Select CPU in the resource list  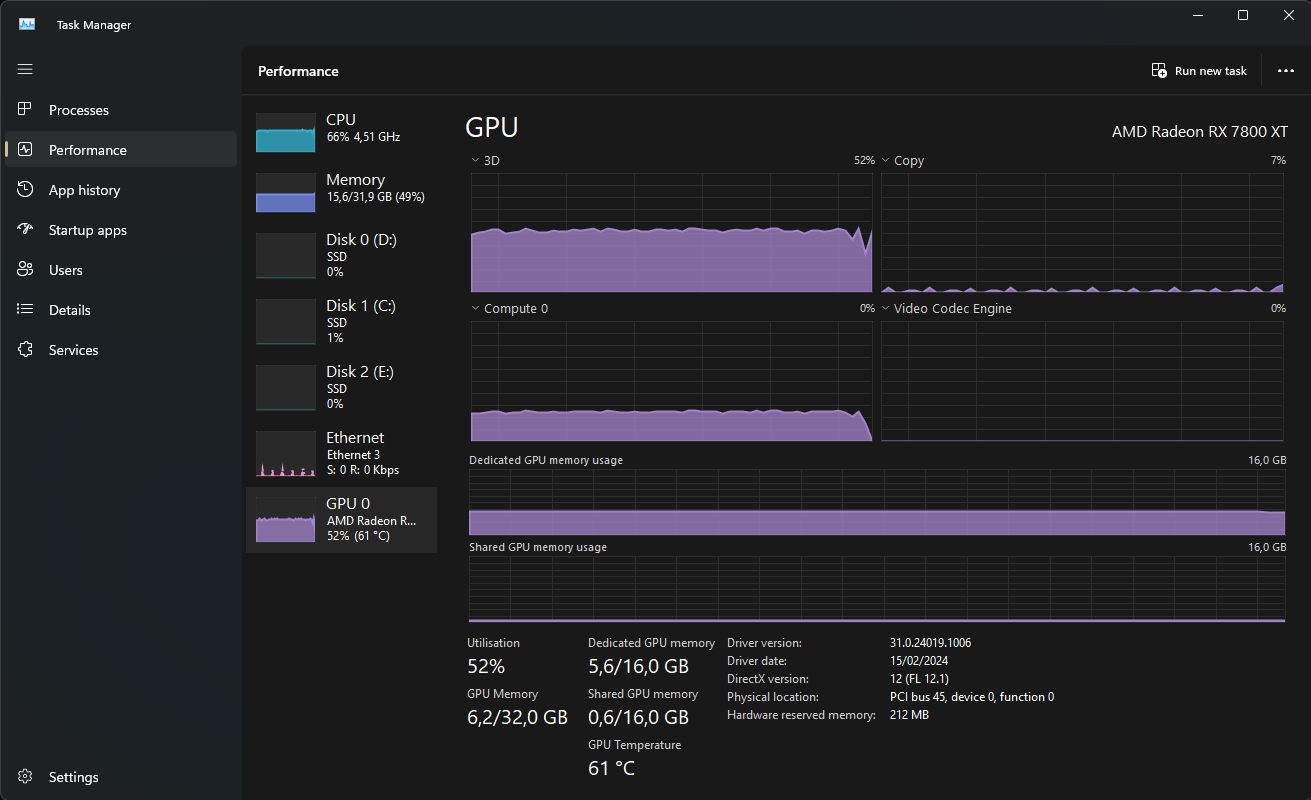(x=341, y=132)
